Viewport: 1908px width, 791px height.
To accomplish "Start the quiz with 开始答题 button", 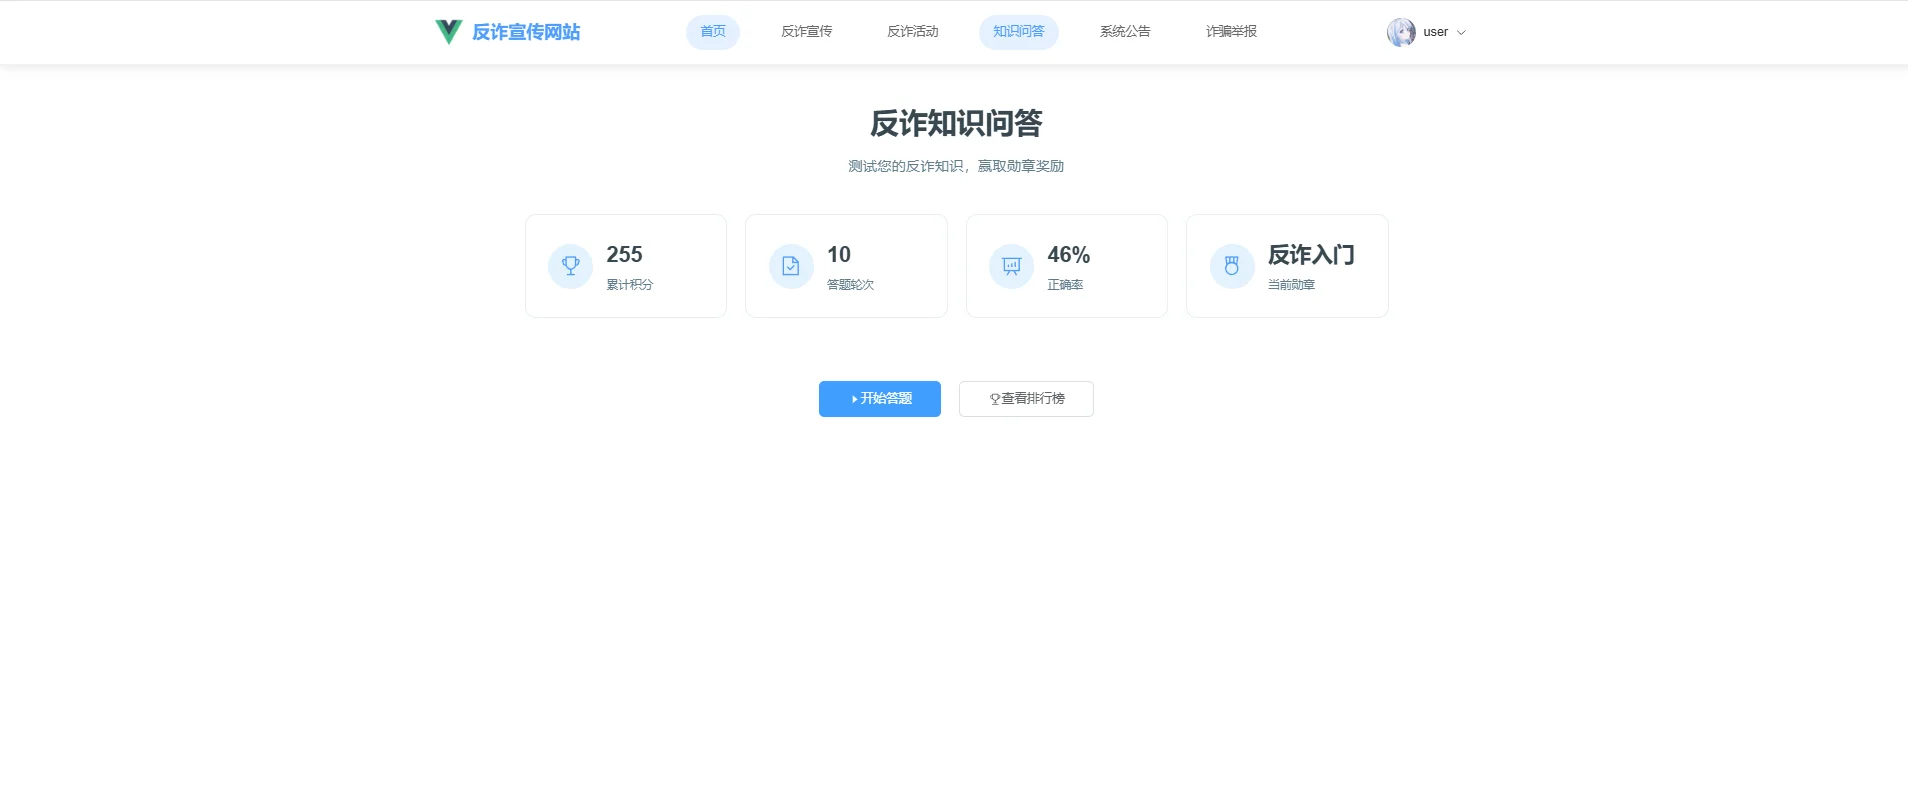I will [880, 399].
